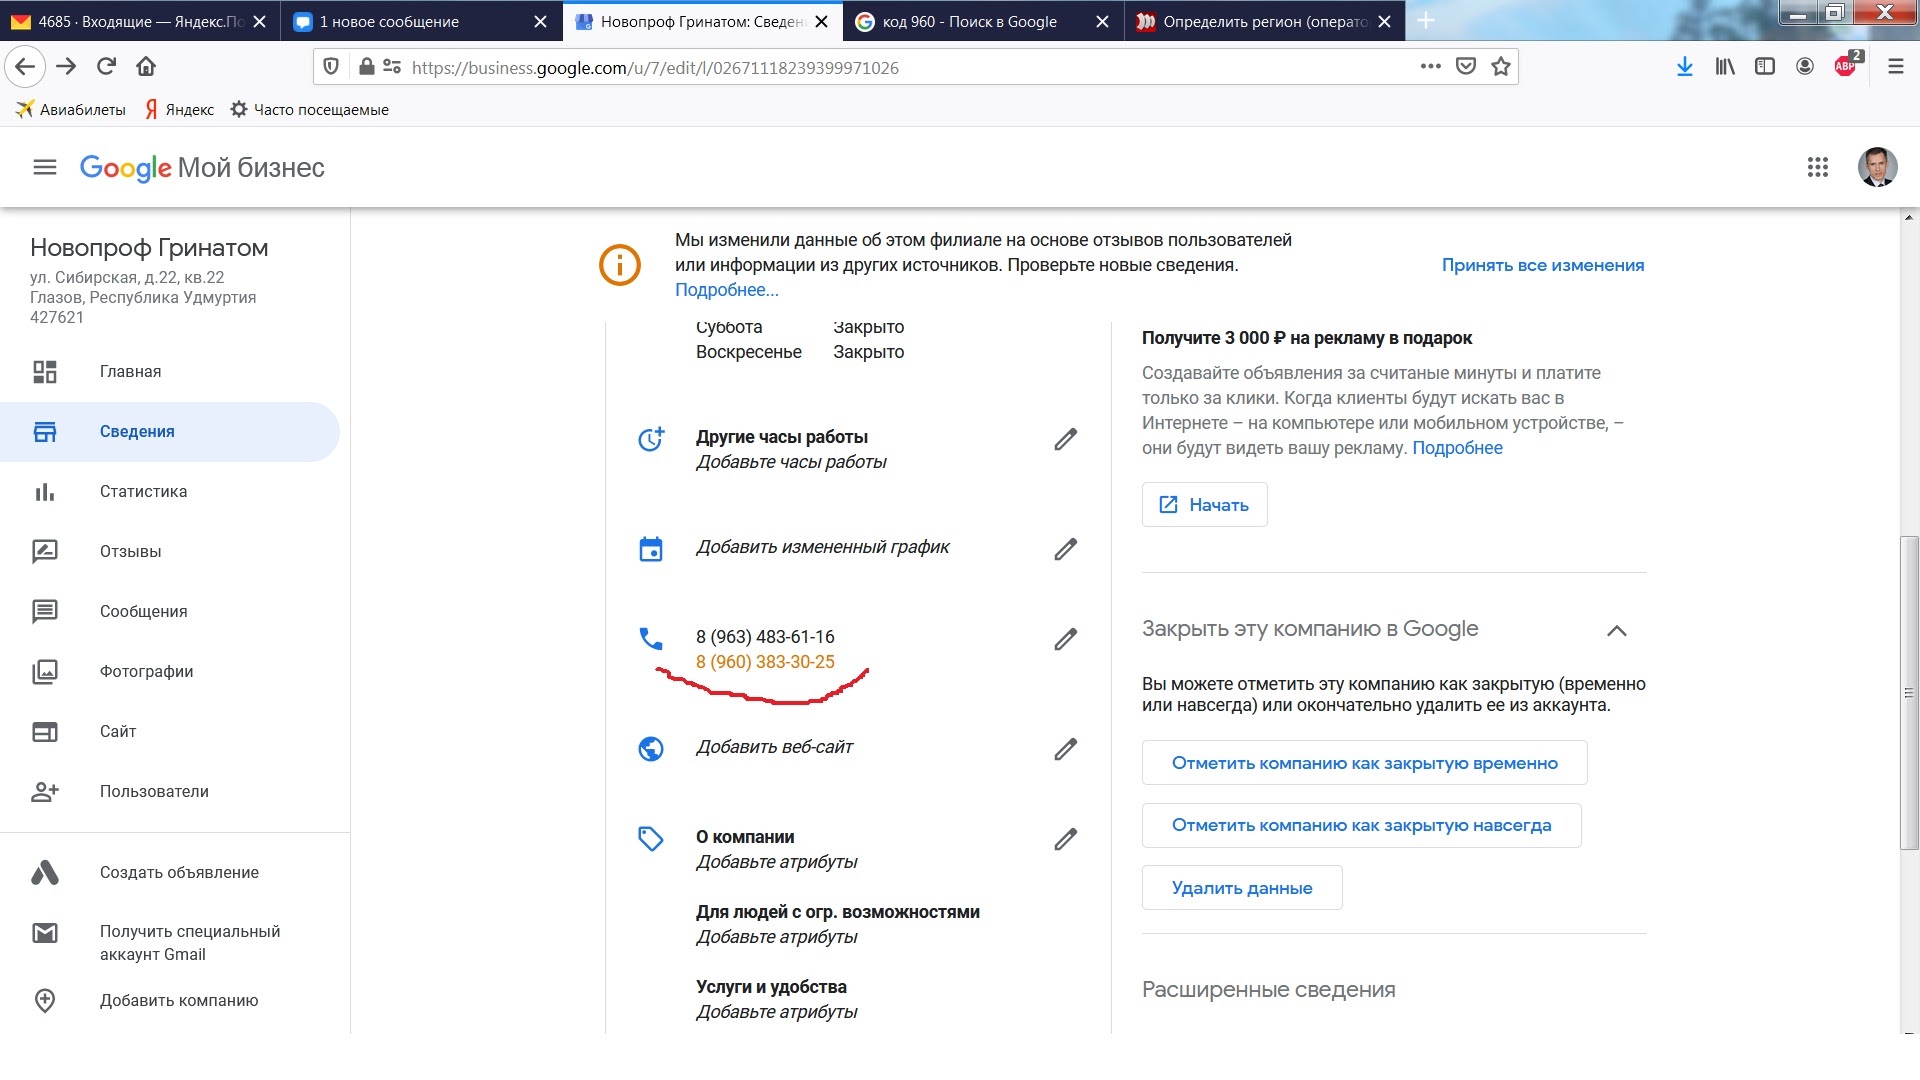Screen dimensions: 1920x1080
Task: Edit the add website pencil
Action: [x=1065, y=749]
